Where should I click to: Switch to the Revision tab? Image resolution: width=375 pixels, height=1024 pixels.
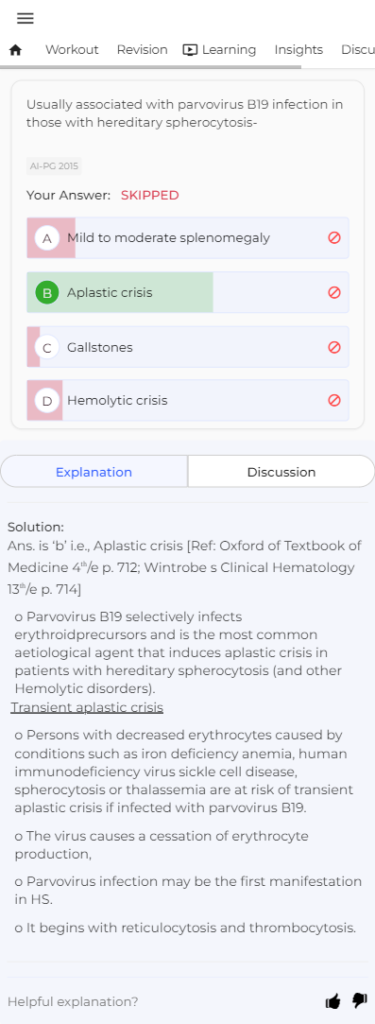[142, 50]
